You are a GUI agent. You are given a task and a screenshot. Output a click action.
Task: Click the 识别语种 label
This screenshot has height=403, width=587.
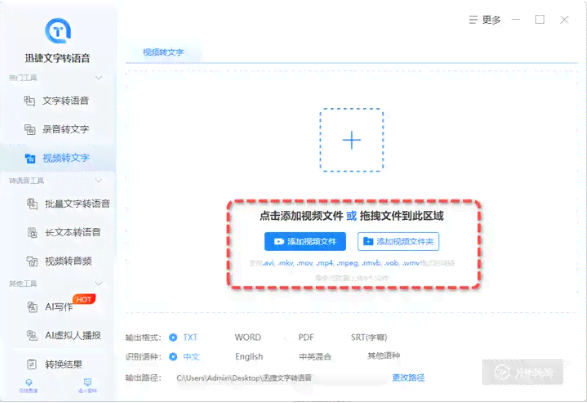tap(143, 357)
